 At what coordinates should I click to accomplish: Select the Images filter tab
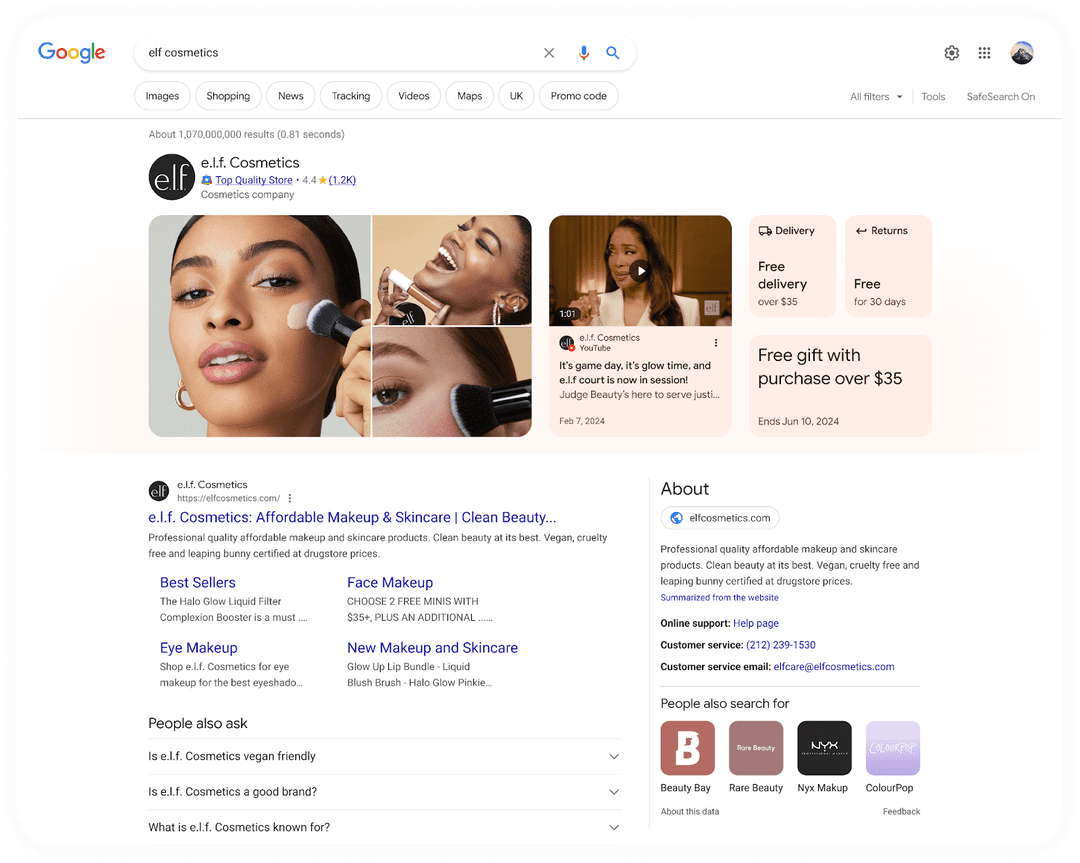coord(162,96)
